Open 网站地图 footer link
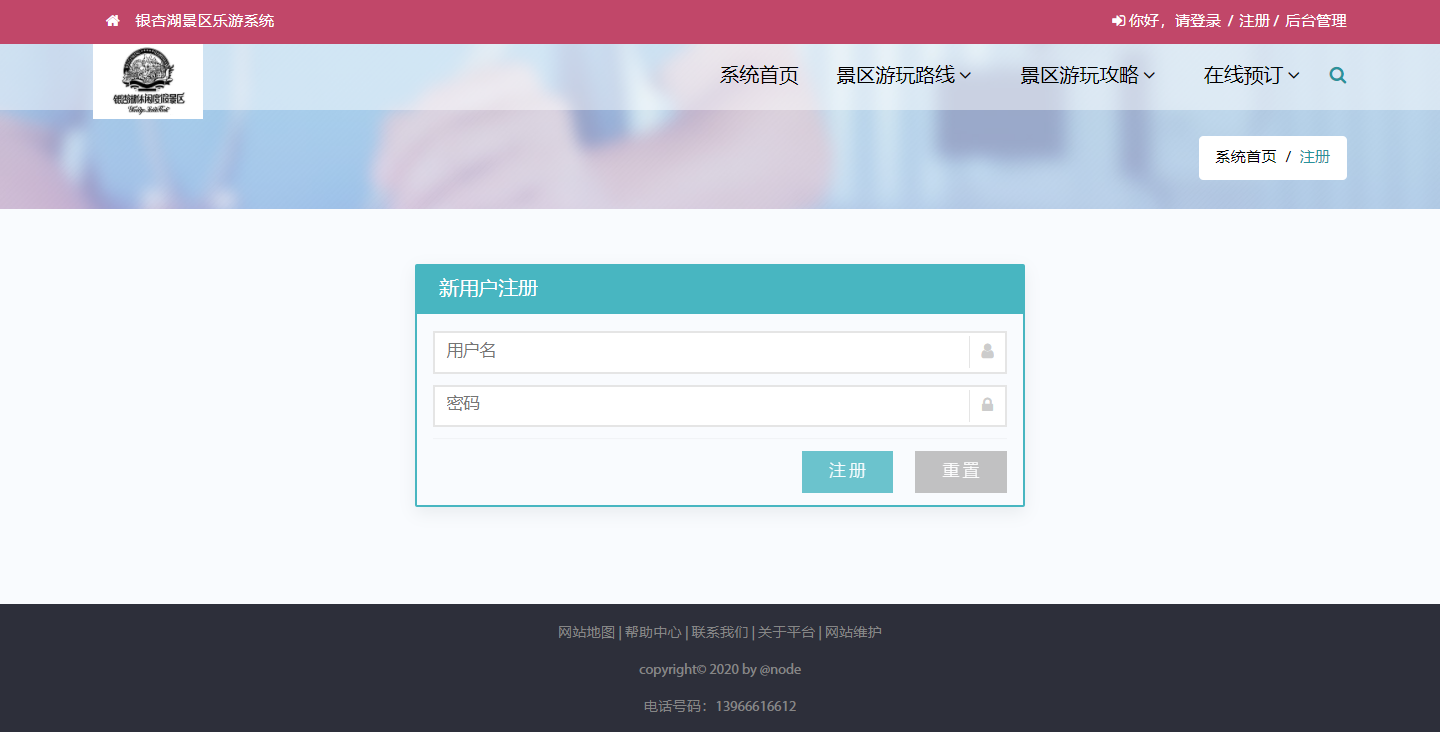Image resolution: width=1440 pixels, height=733 pixels. pos(586,632)
